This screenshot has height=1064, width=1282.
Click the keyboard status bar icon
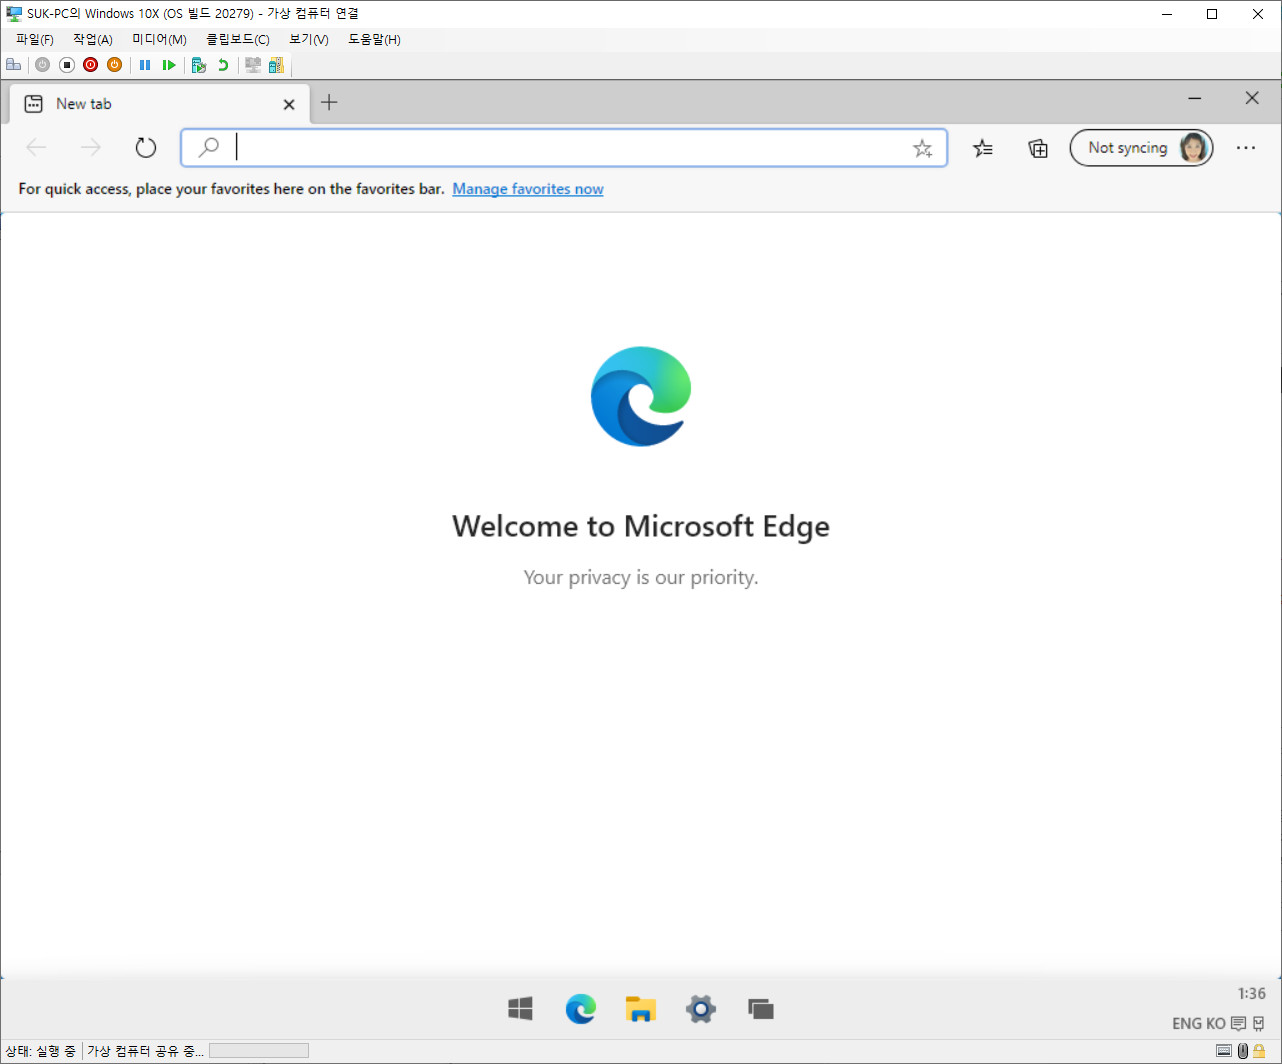click(x=1224, y=1051)
